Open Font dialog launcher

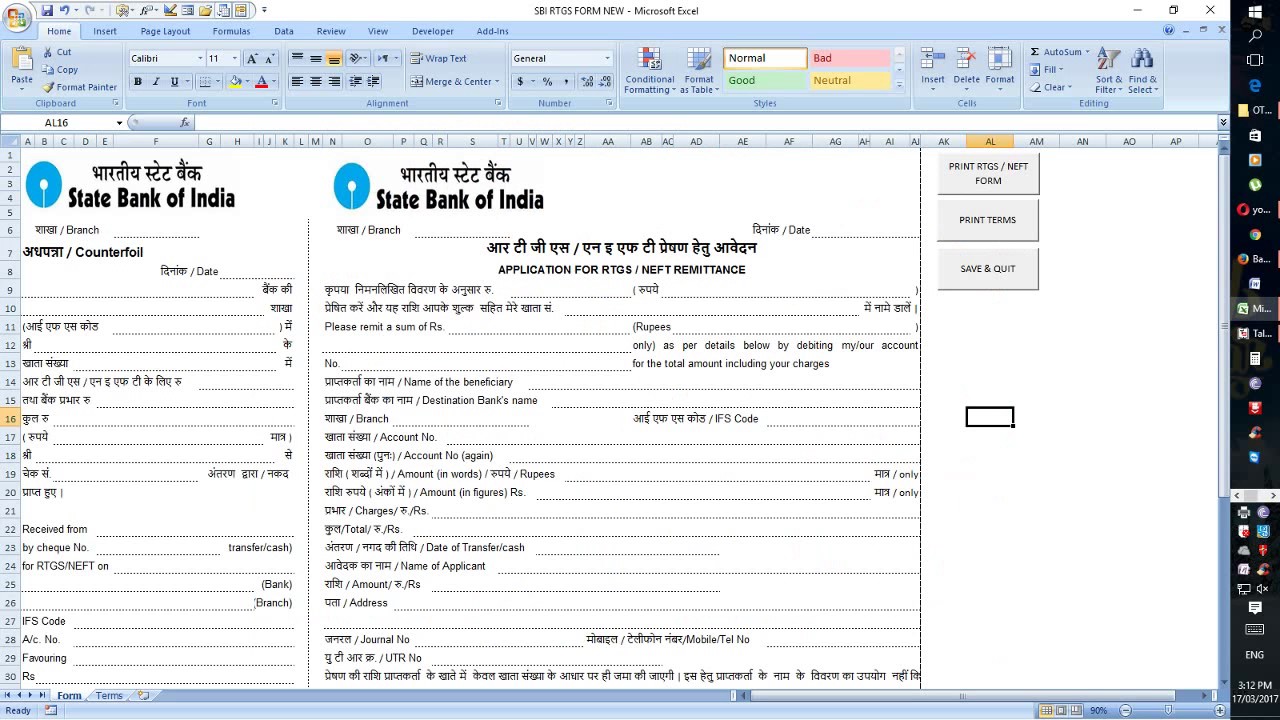click(275, 103)
